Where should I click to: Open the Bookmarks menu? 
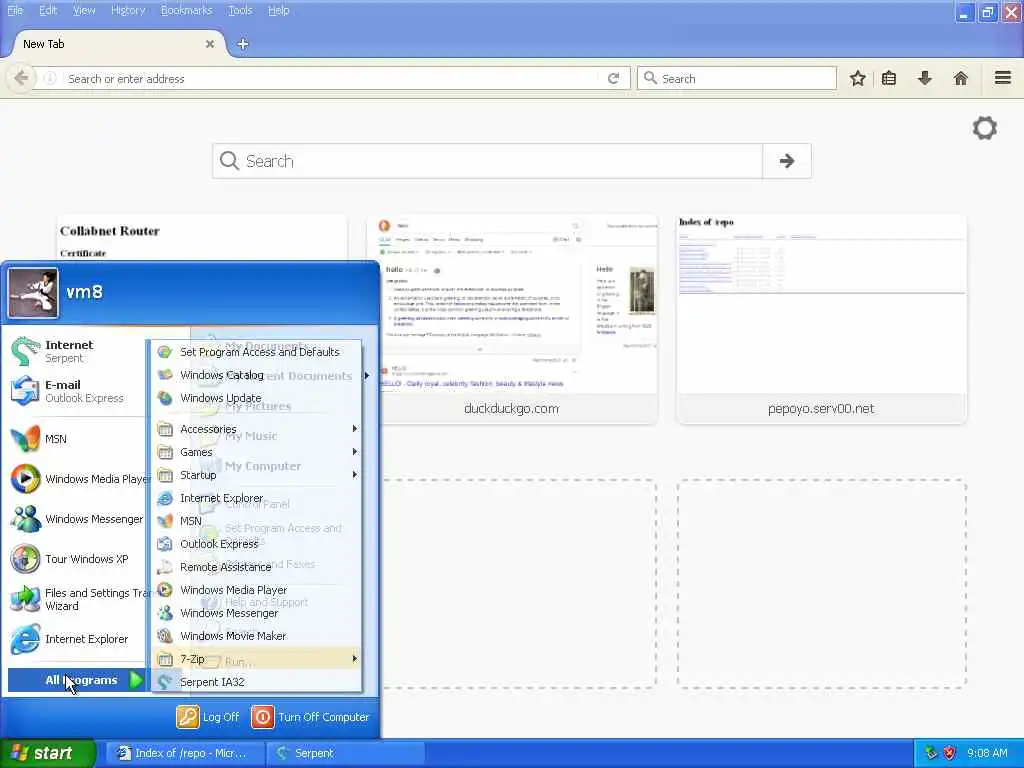[x=187, y=10]
